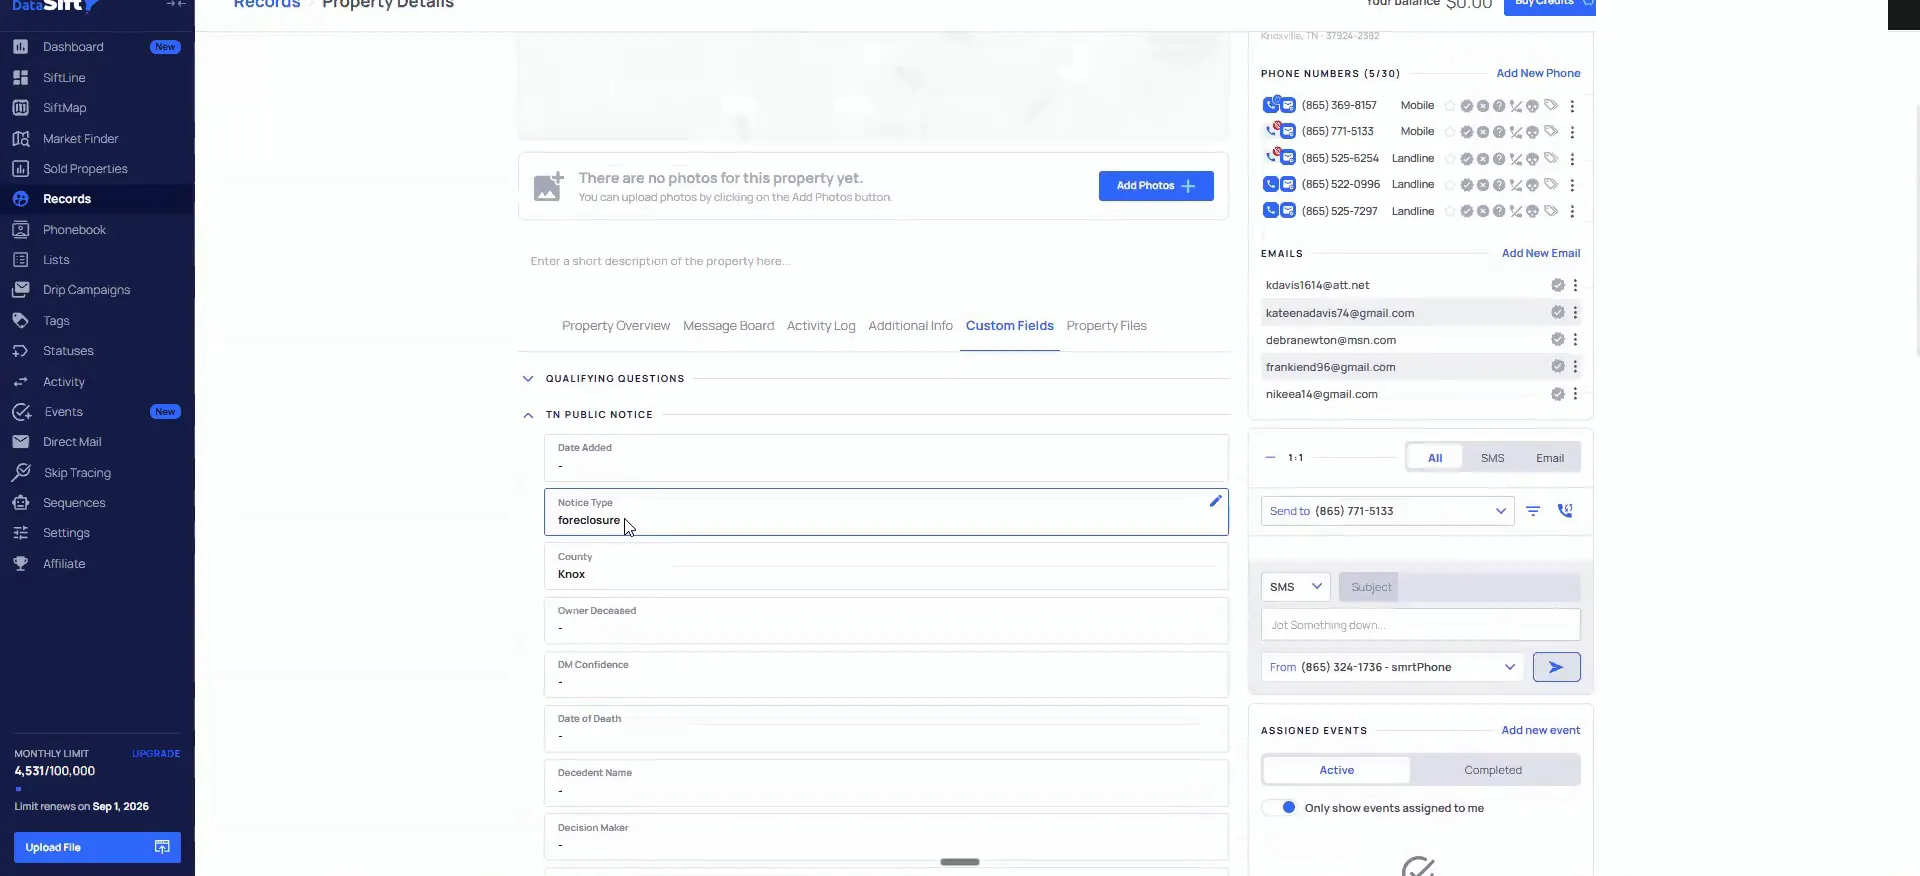Screen dimensions: 1920x876
Task: Open the three-dot menu for kdavis1614@att.net
Action: (1575, 285)
